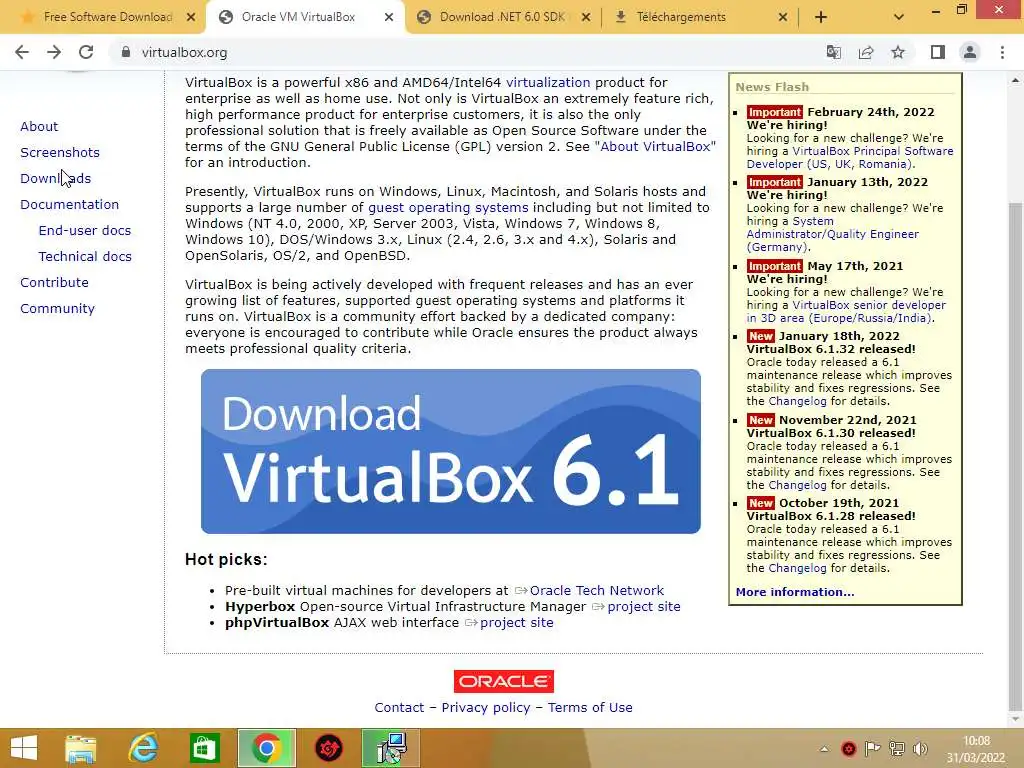Click the scrollbar up arrow
Viewport: 1024px width, 768px height.
(1015, 80)
